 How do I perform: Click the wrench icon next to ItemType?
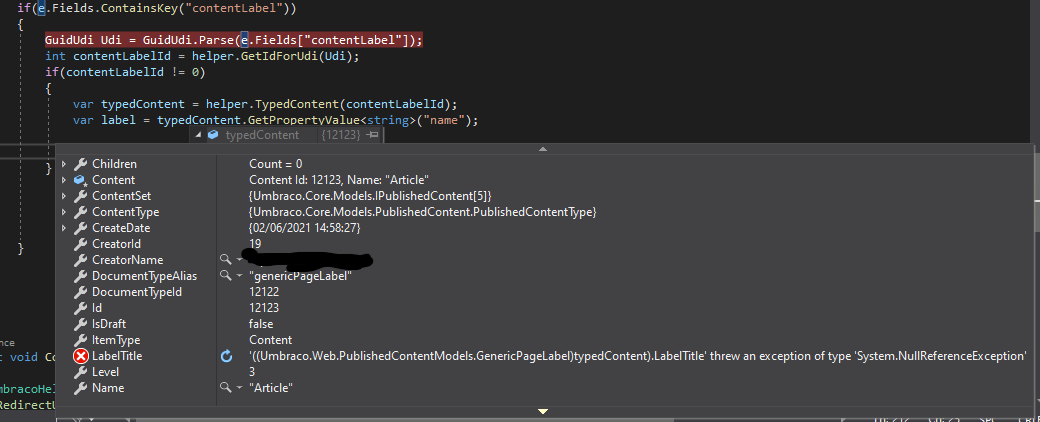[80, 340]
